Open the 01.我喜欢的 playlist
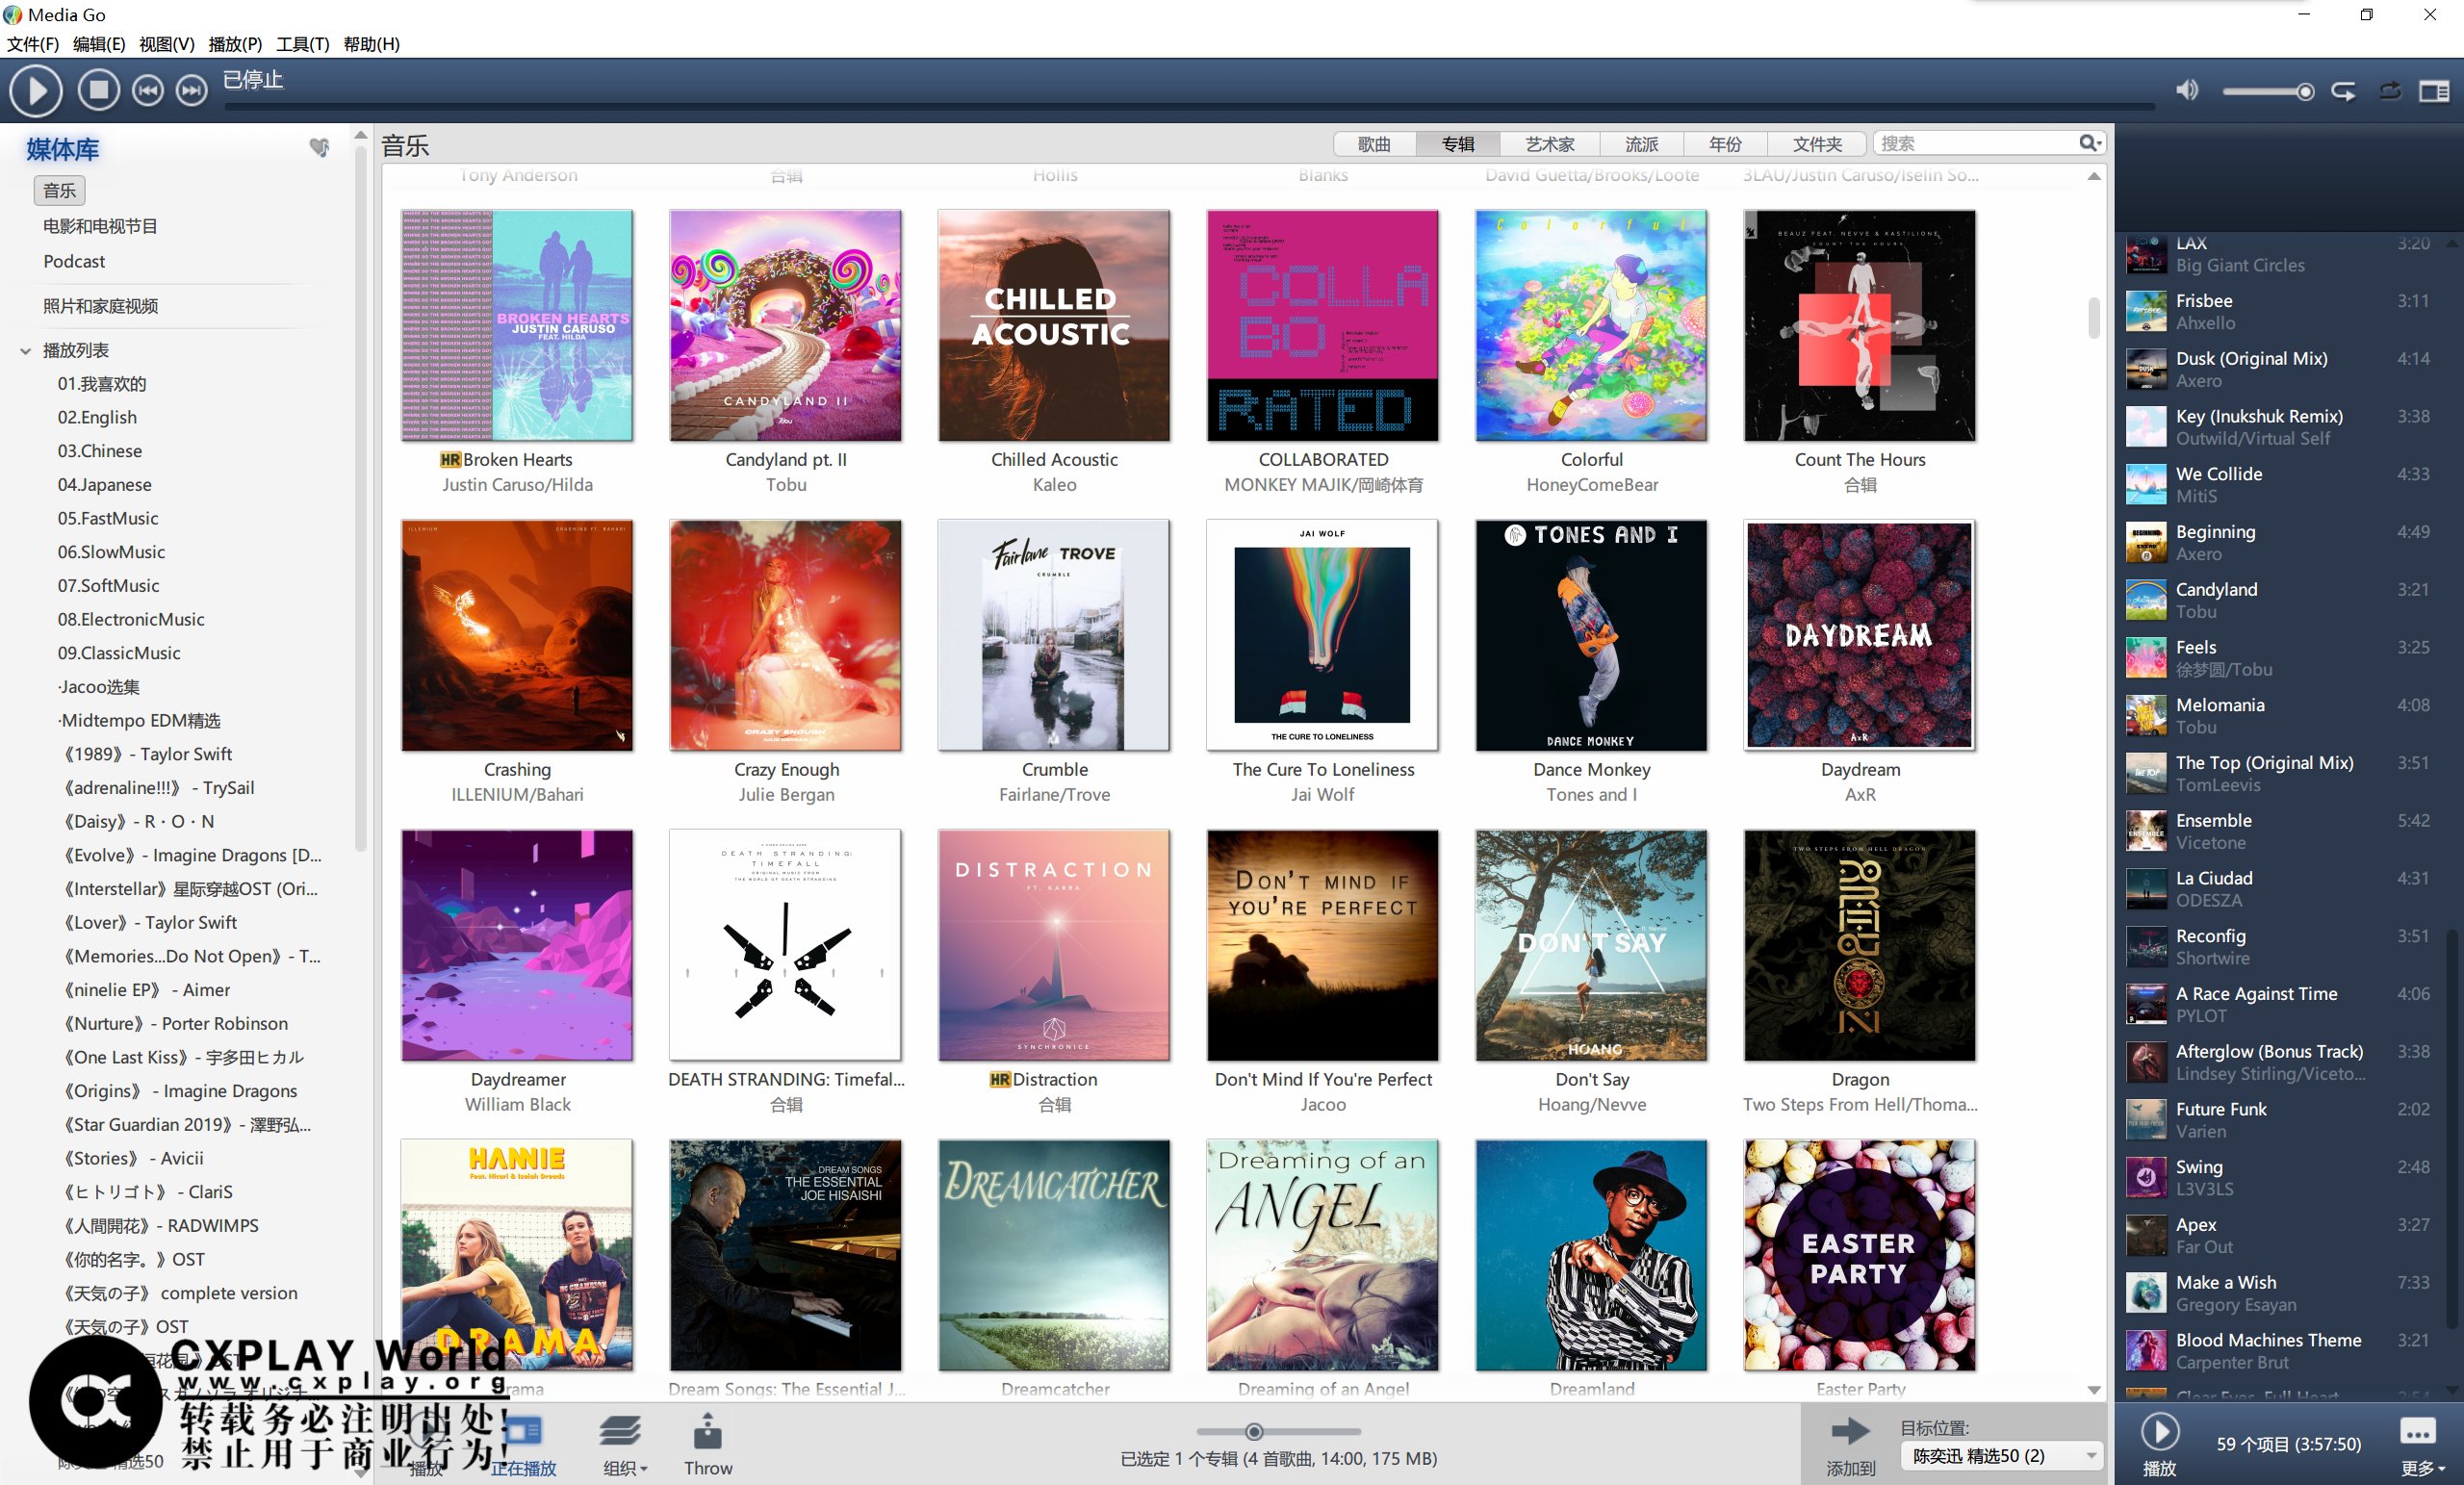The width and height of the screenshot is (2464, 1485). click(x=102, y=384)
